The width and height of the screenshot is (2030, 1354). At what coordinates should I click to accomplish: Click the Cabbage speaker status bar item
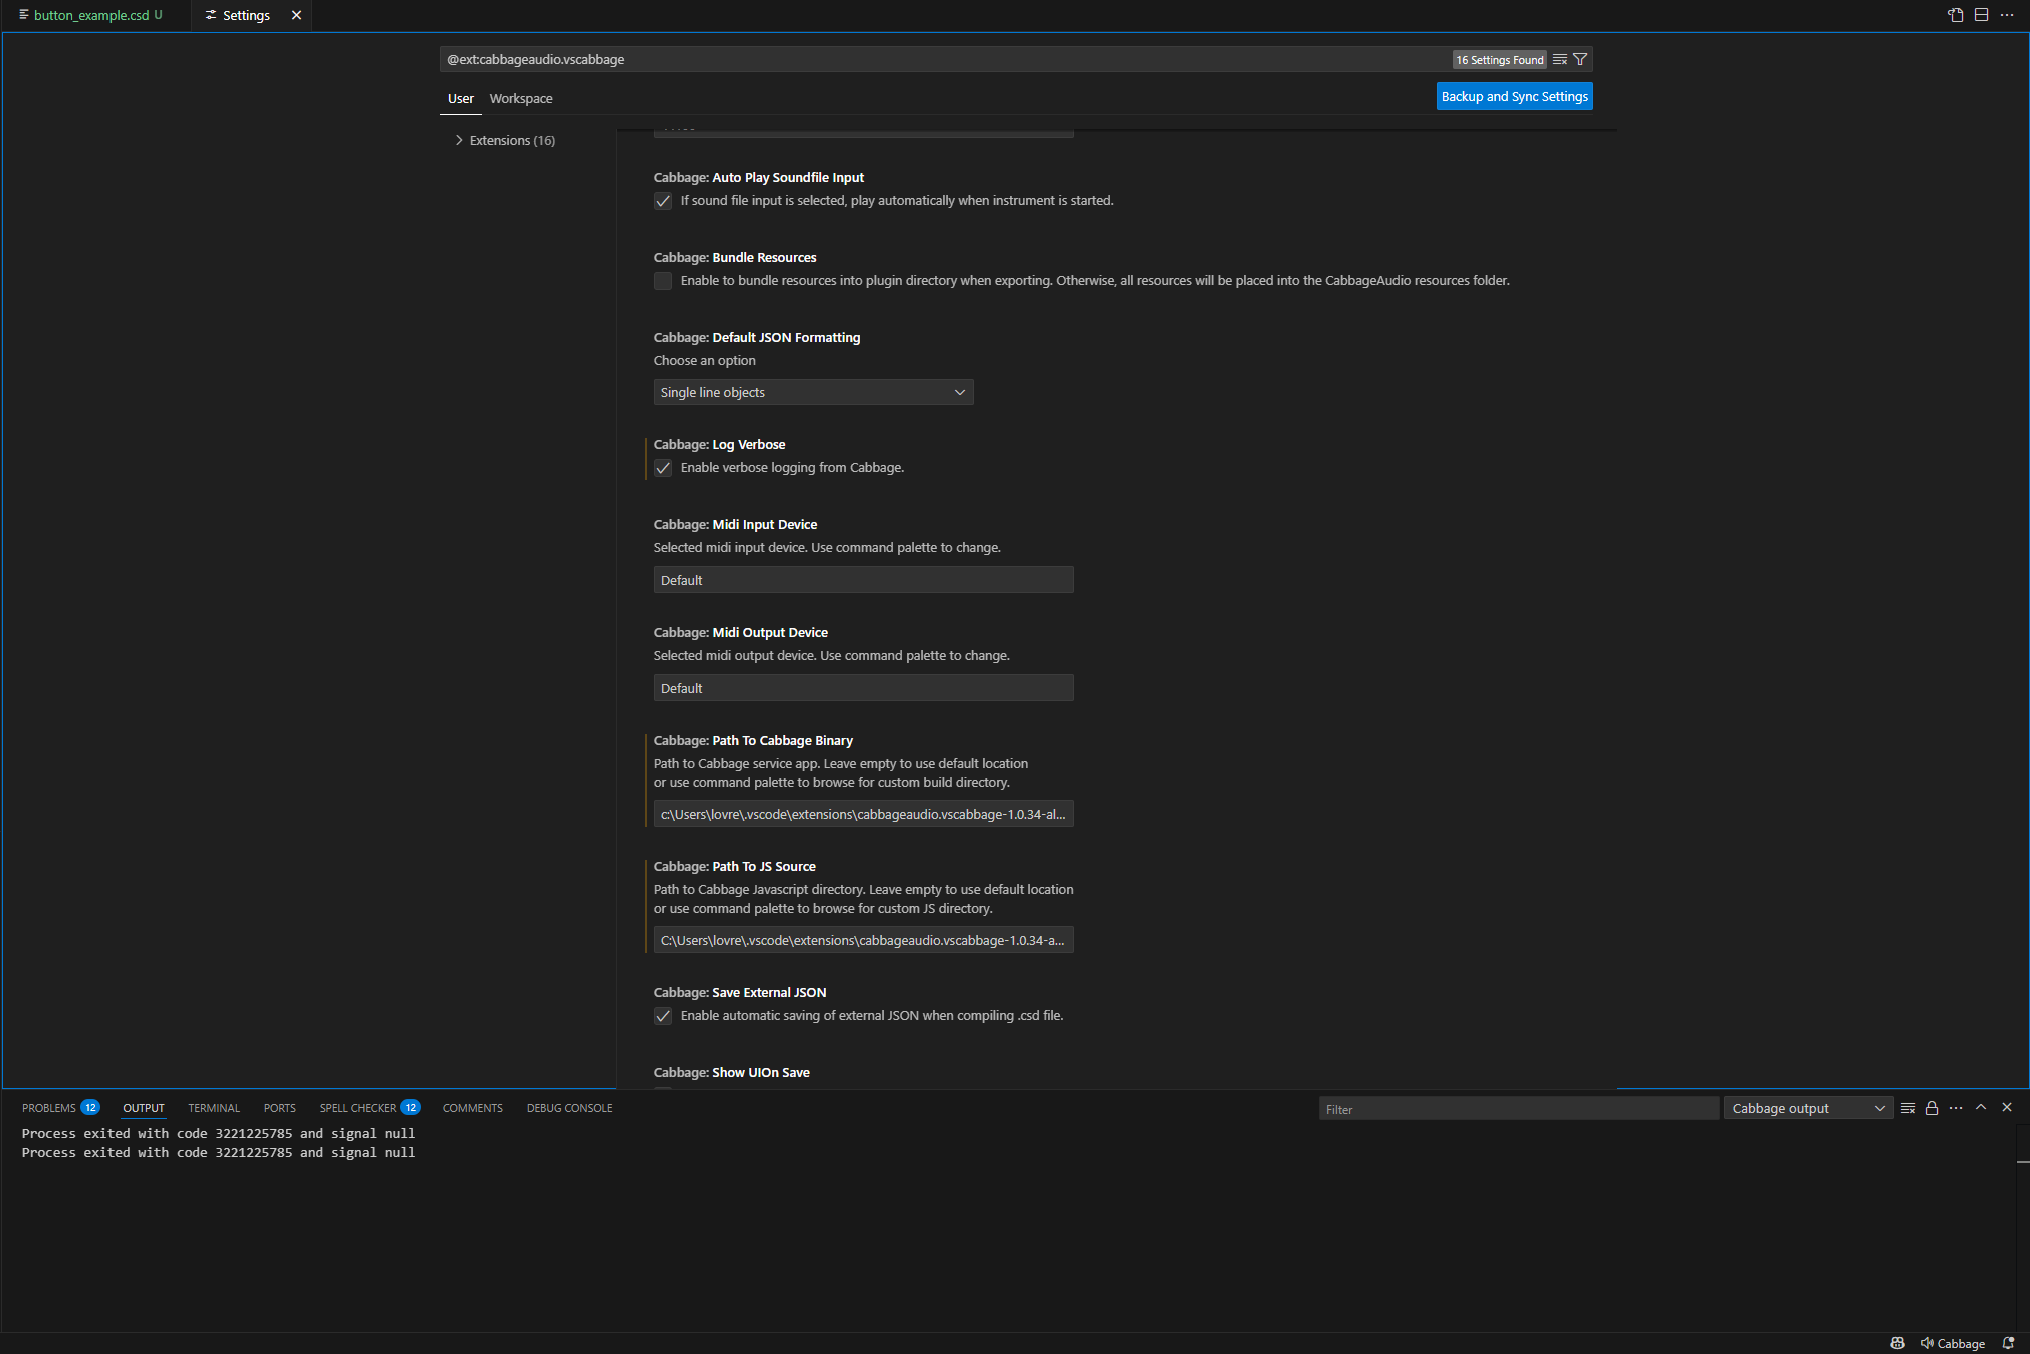pyautogui.click(x=1953, y=1343)
